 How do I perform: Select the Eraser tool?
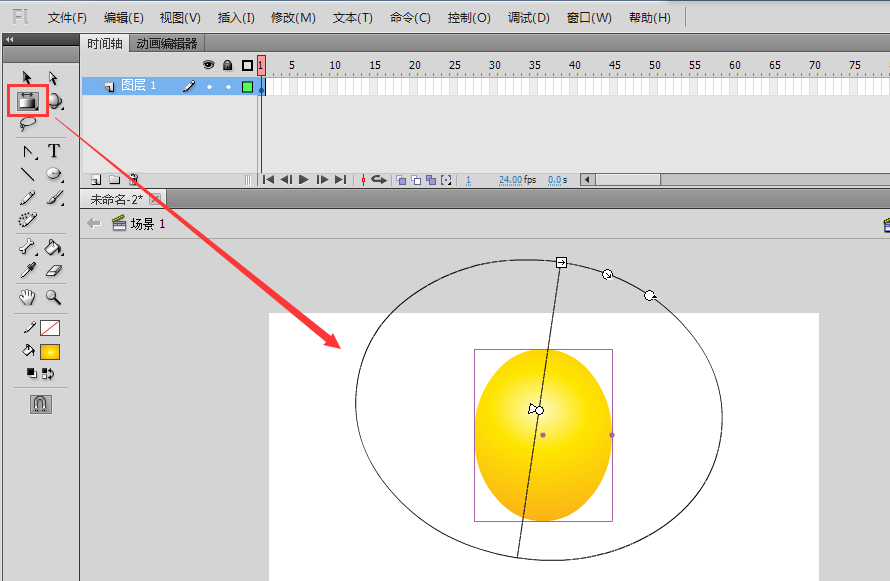[x=54, y=271]
